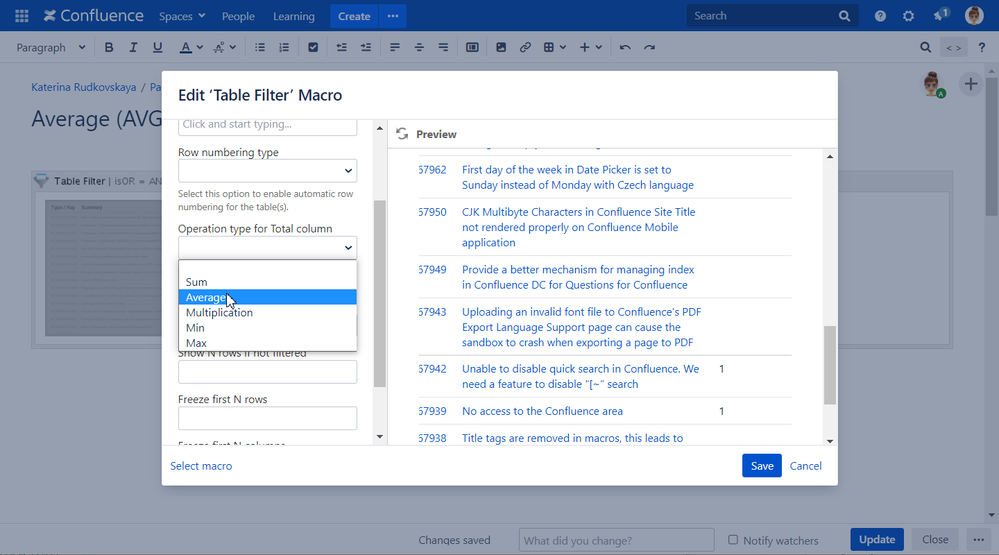Viewport: 999px width, 555px height.
Task: Open the Learning menu
Action: (x=294, y=16)
